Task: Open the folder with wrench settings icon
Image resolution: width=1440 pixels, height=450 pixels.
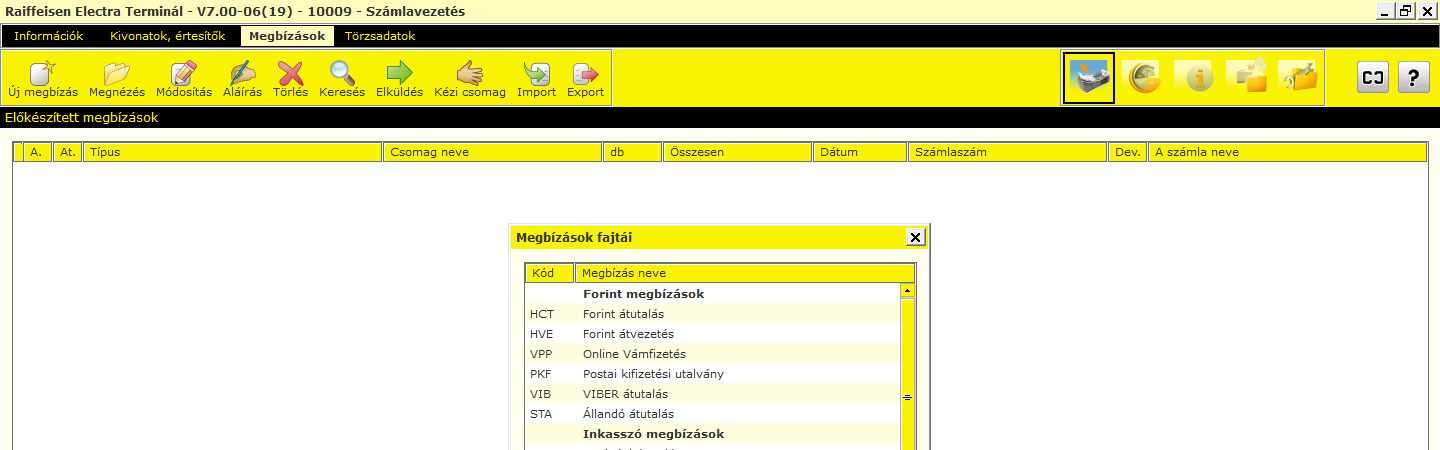Action: (x=1298, y=78)
